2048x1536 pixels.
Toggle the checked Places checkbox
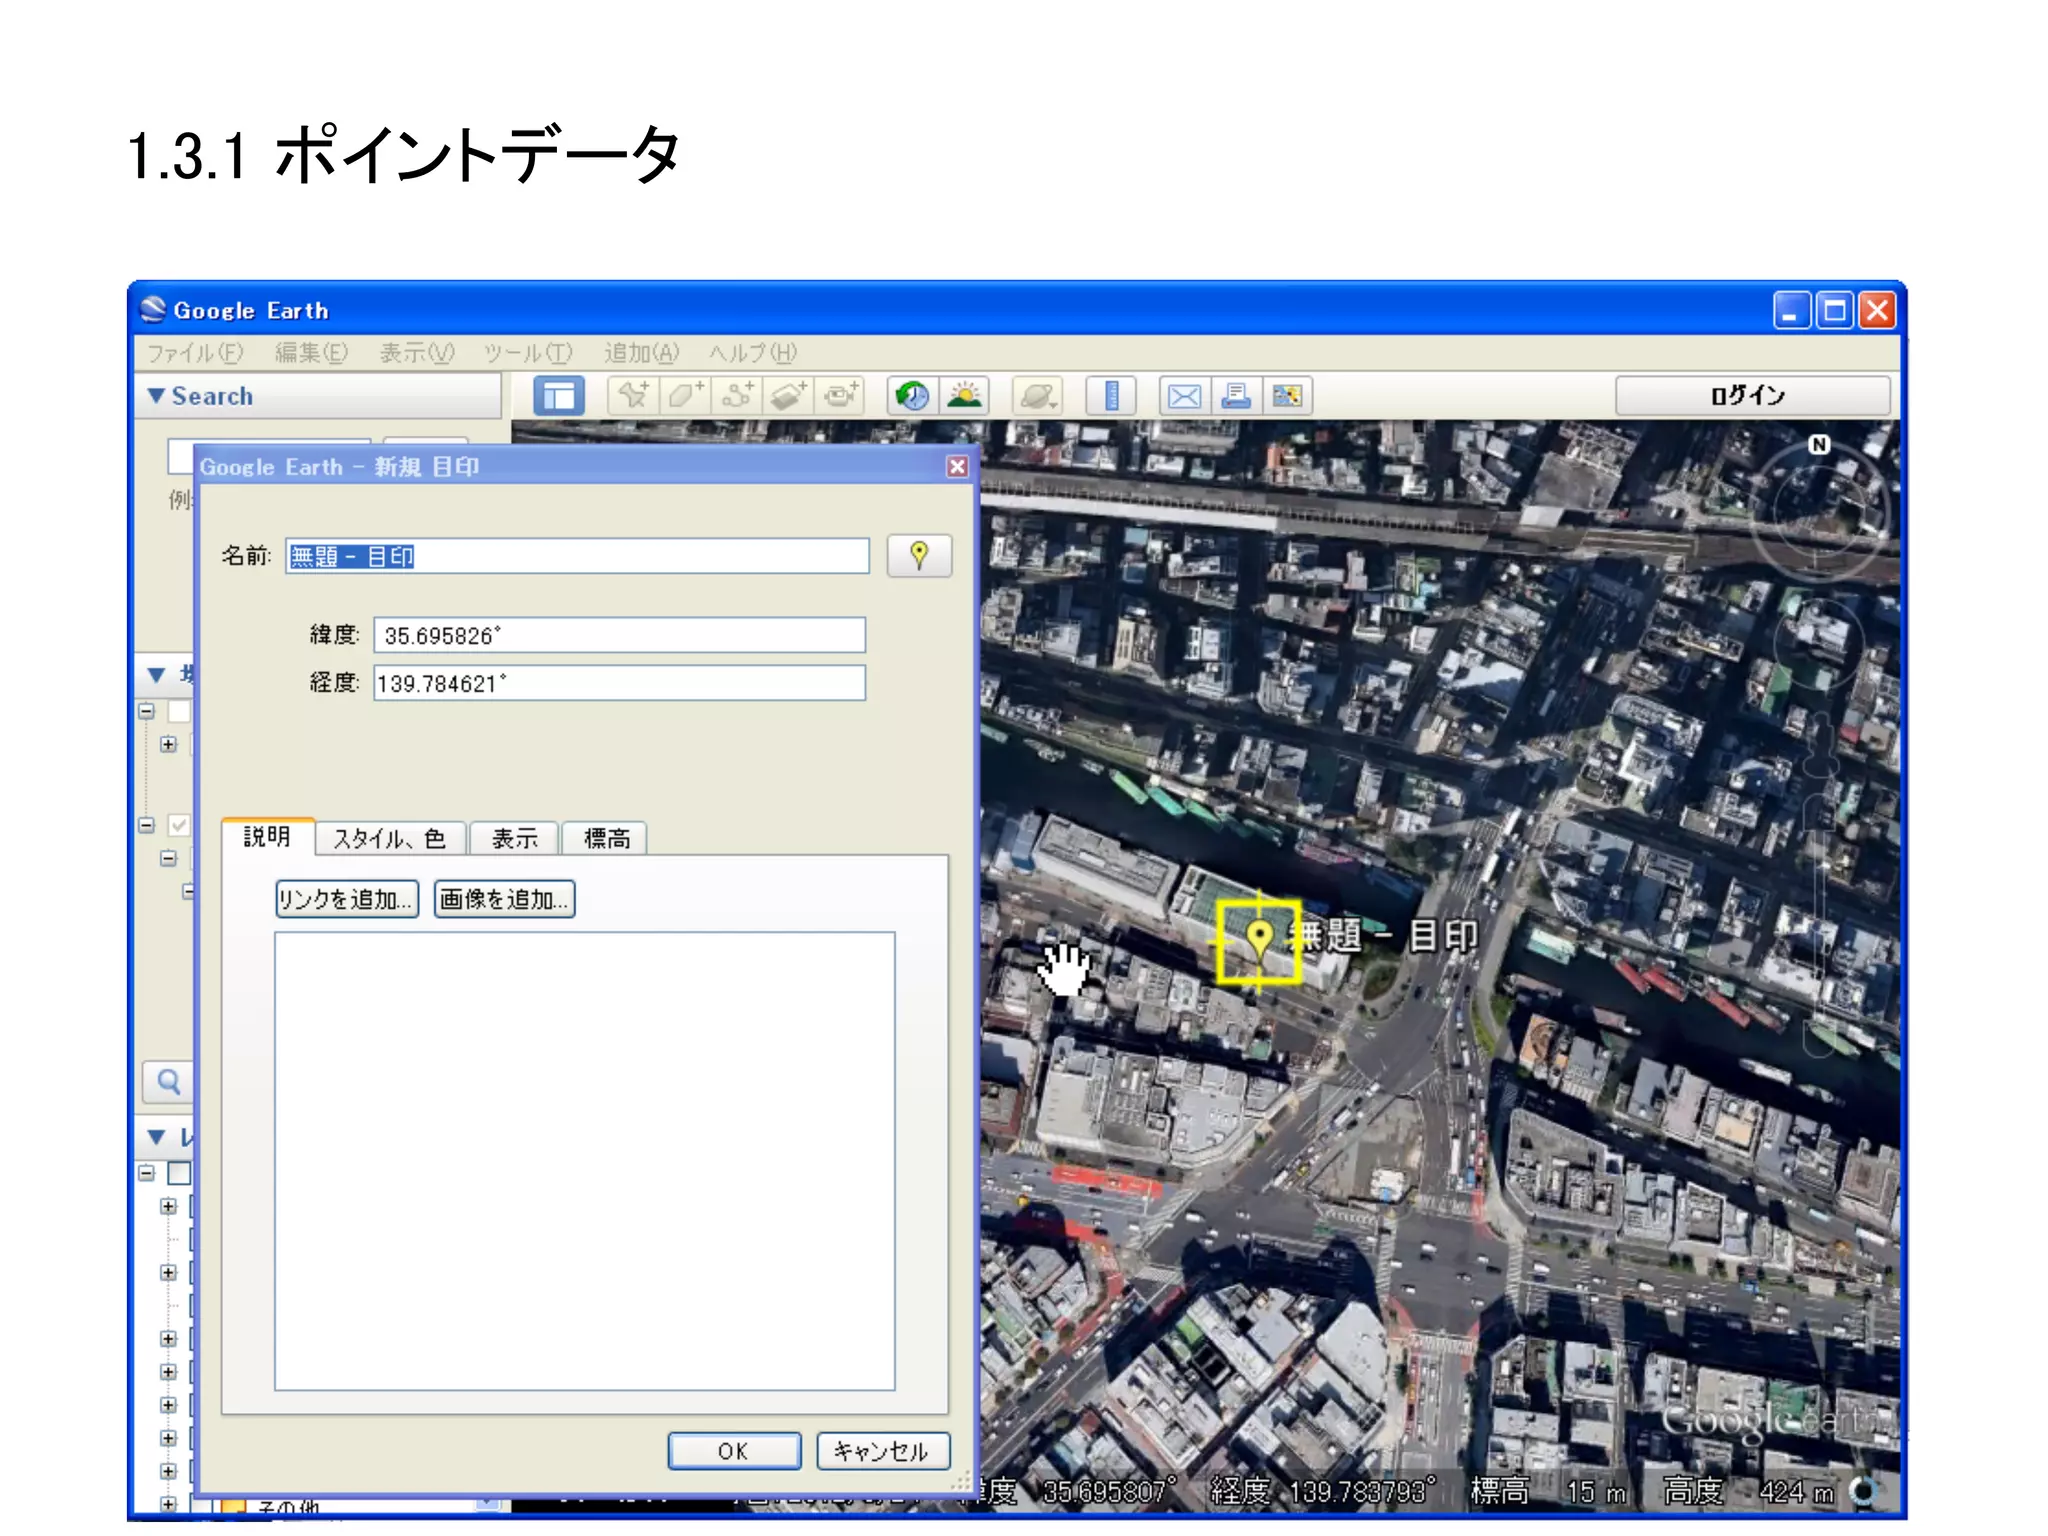click(x=179, y=825)
